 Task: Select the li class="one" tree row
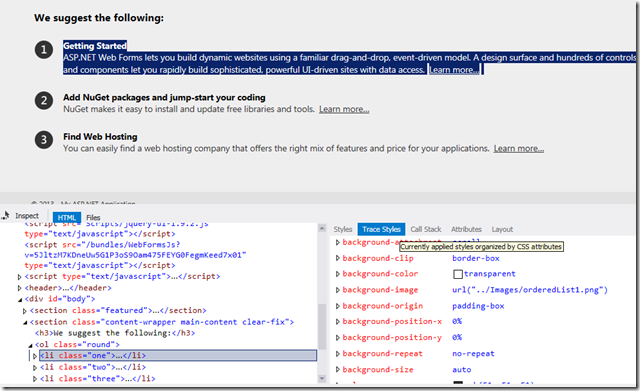tap(178, 355)
